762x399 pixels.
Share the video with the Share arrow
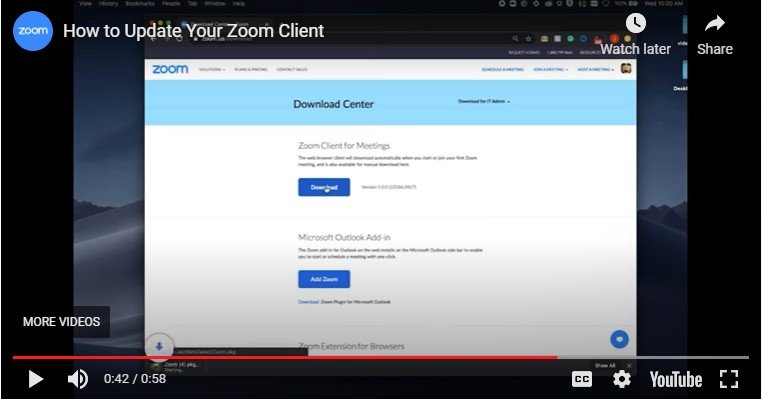714,35
